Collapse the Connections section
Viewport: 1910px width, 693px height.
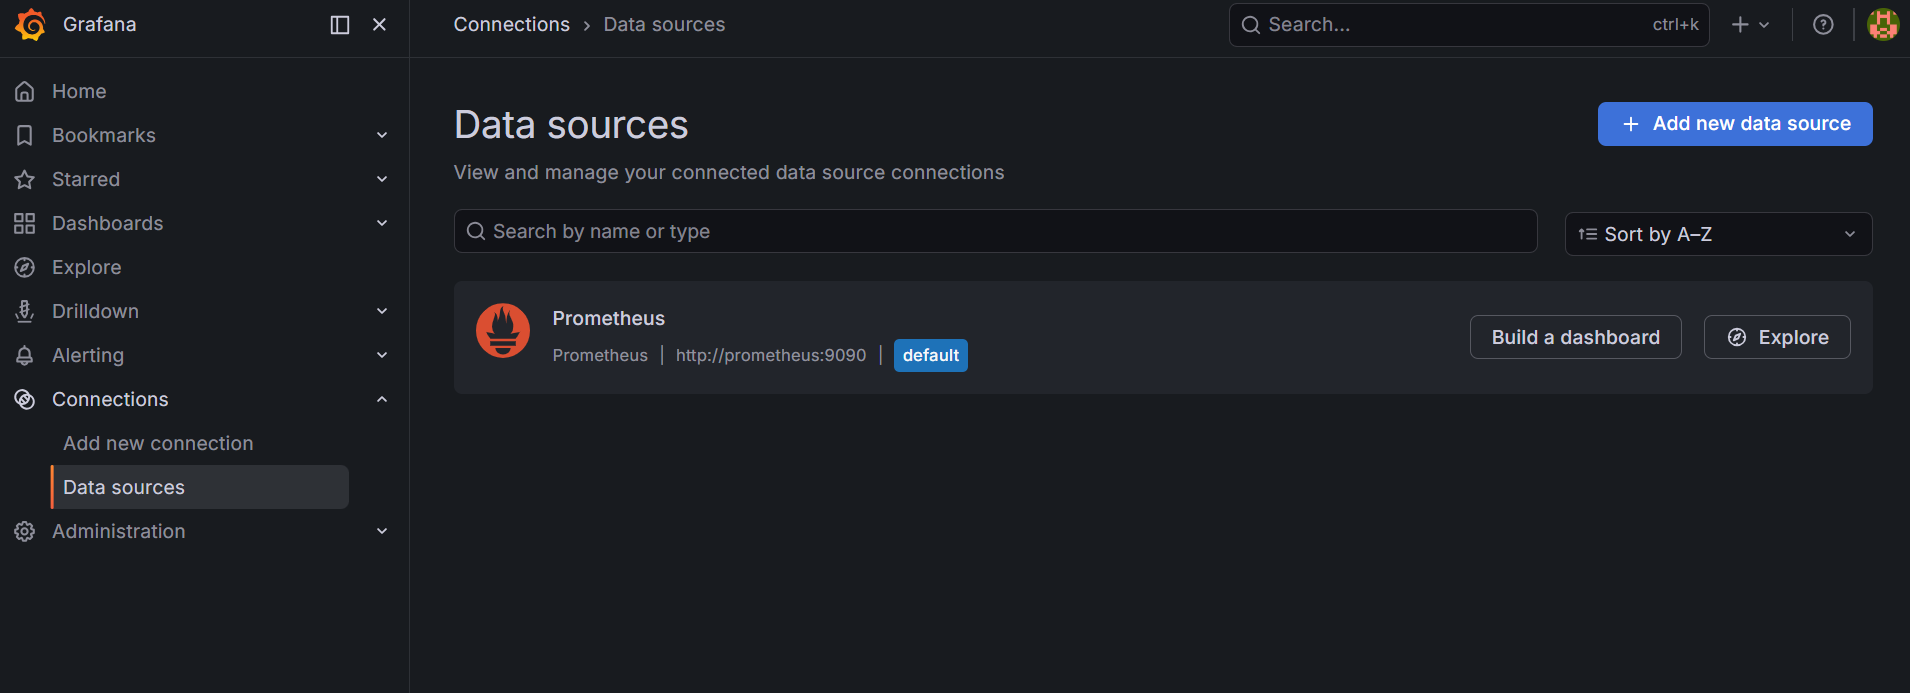382,399
